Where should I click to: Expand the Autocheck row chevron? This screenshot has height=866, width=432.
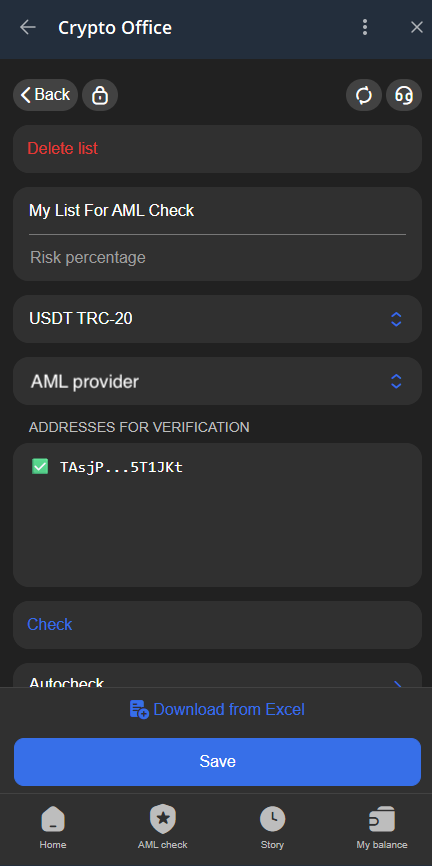coord(397,684)
